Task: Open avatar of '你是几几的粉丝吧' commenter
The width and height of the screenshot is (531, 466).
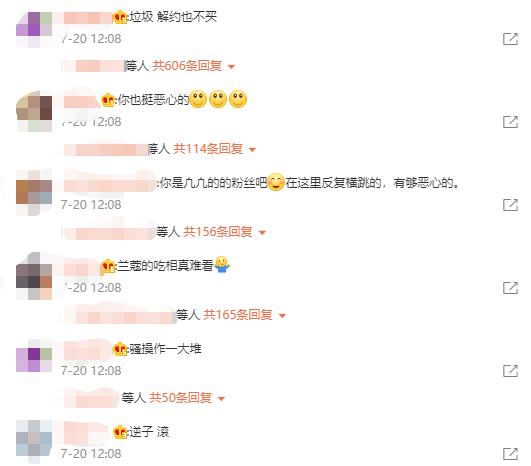Action: (34, 192)
